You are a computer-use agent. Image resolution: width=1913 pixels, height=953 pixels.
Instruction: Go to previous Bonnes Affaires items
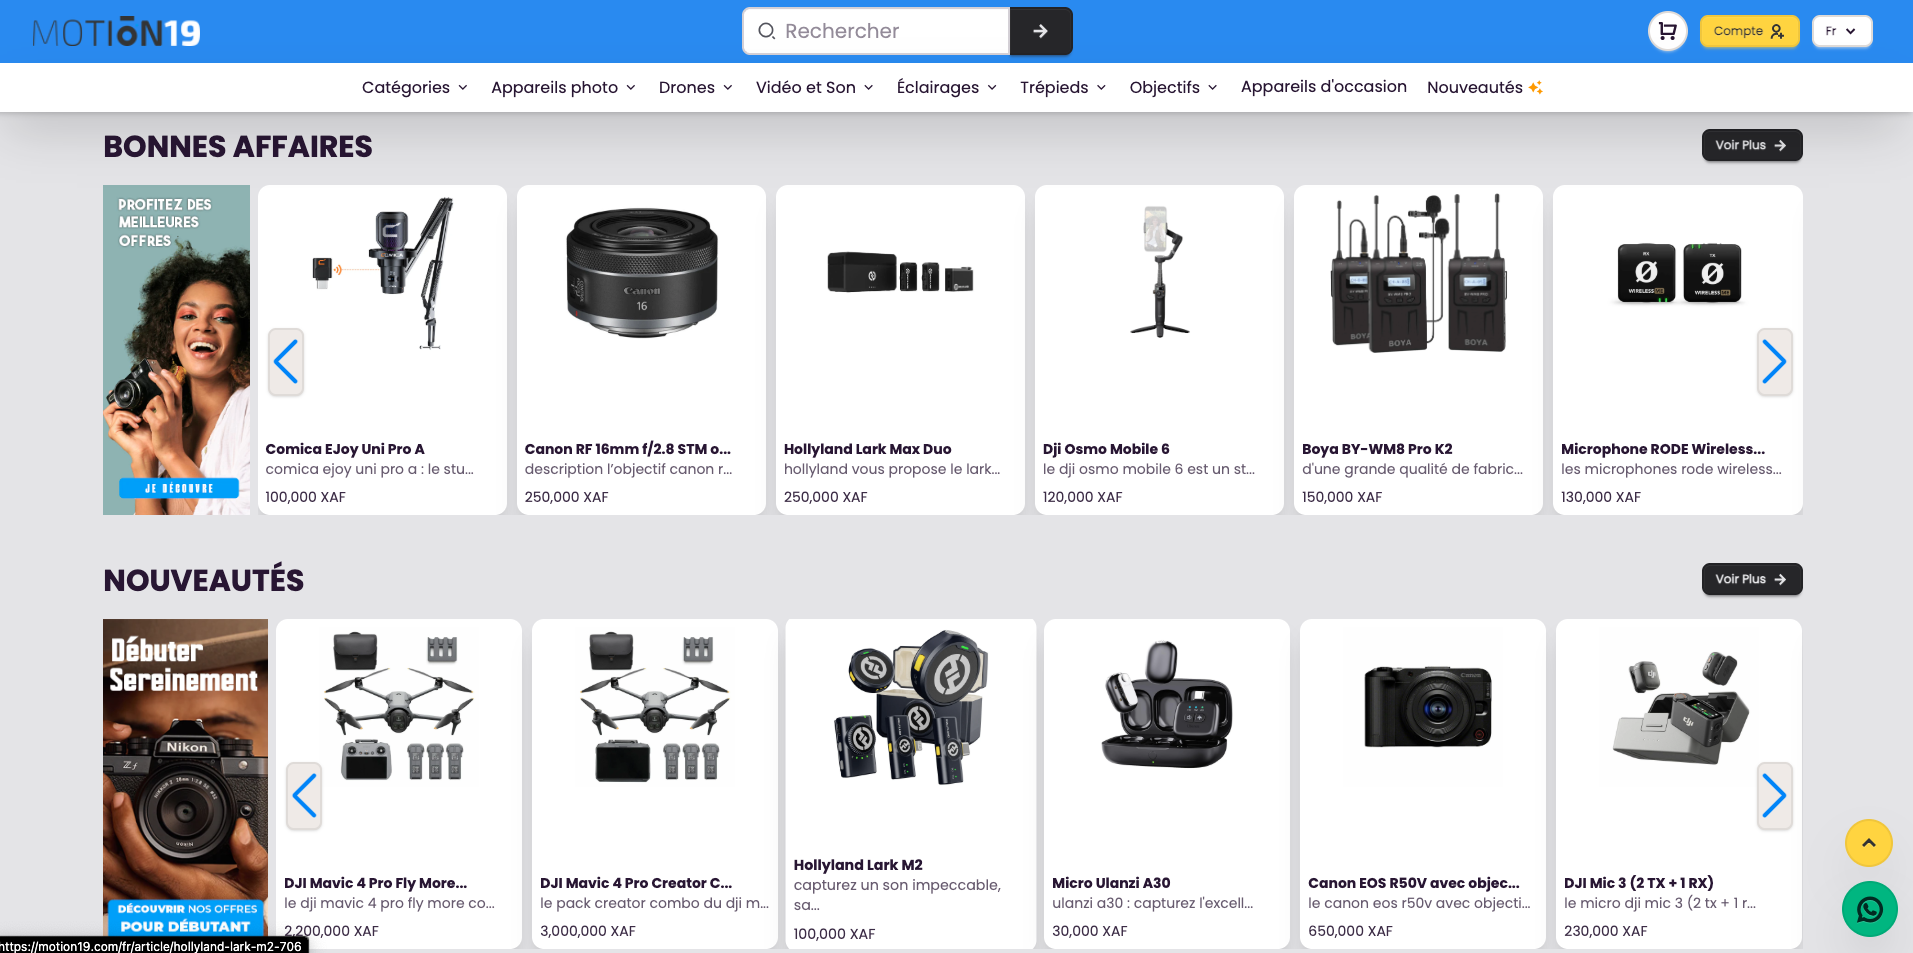[286, 362]
